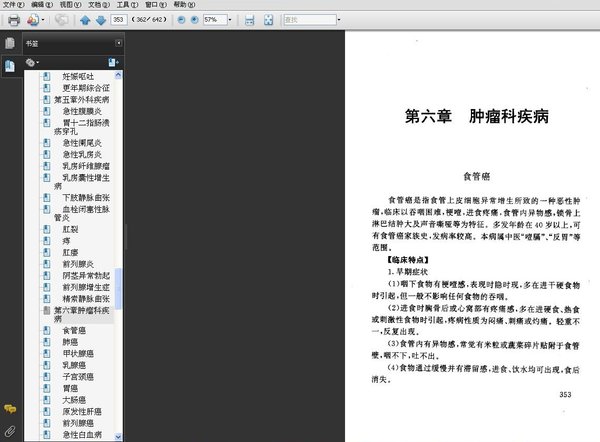Screen dimensions: 600x442
Task: Open the 窗口 (Window) menu
Action: click(156, 5)
